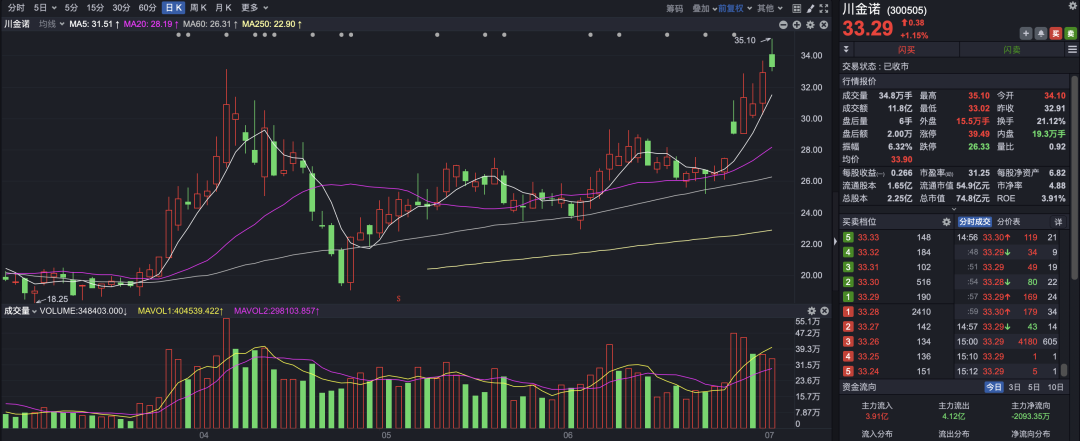Click the red 买 (buy) icon
The image size is (1080, 441).
(x=1054, y=33)
